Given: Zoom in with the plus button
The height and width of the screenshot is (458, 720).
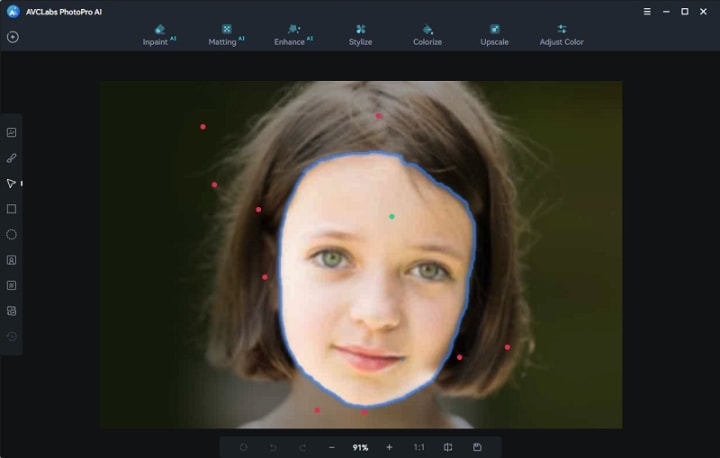Looking at the screenshot, I should (389, 447).
